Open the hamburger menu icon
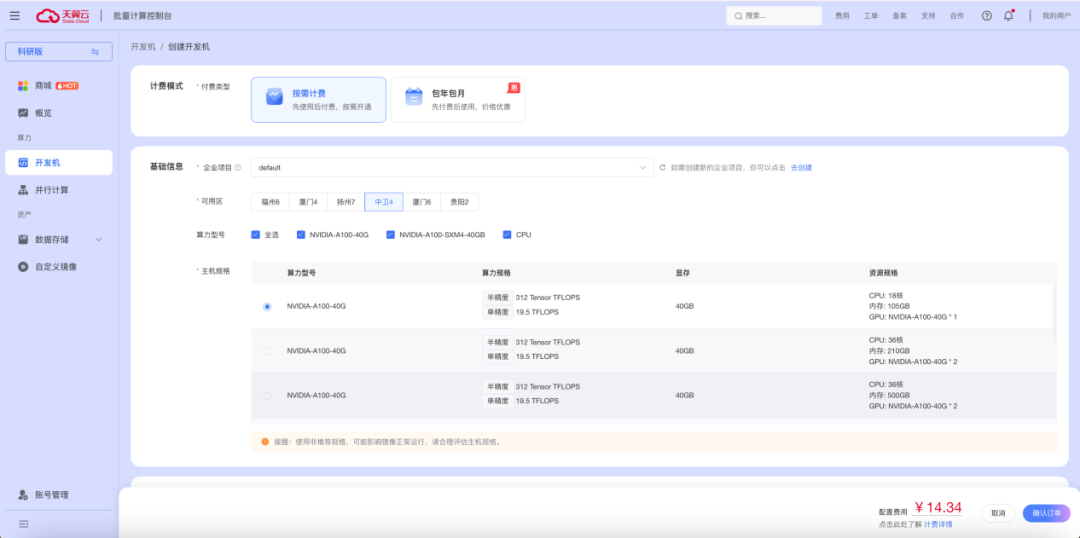The image size is (1080, 538). point(14,15)
